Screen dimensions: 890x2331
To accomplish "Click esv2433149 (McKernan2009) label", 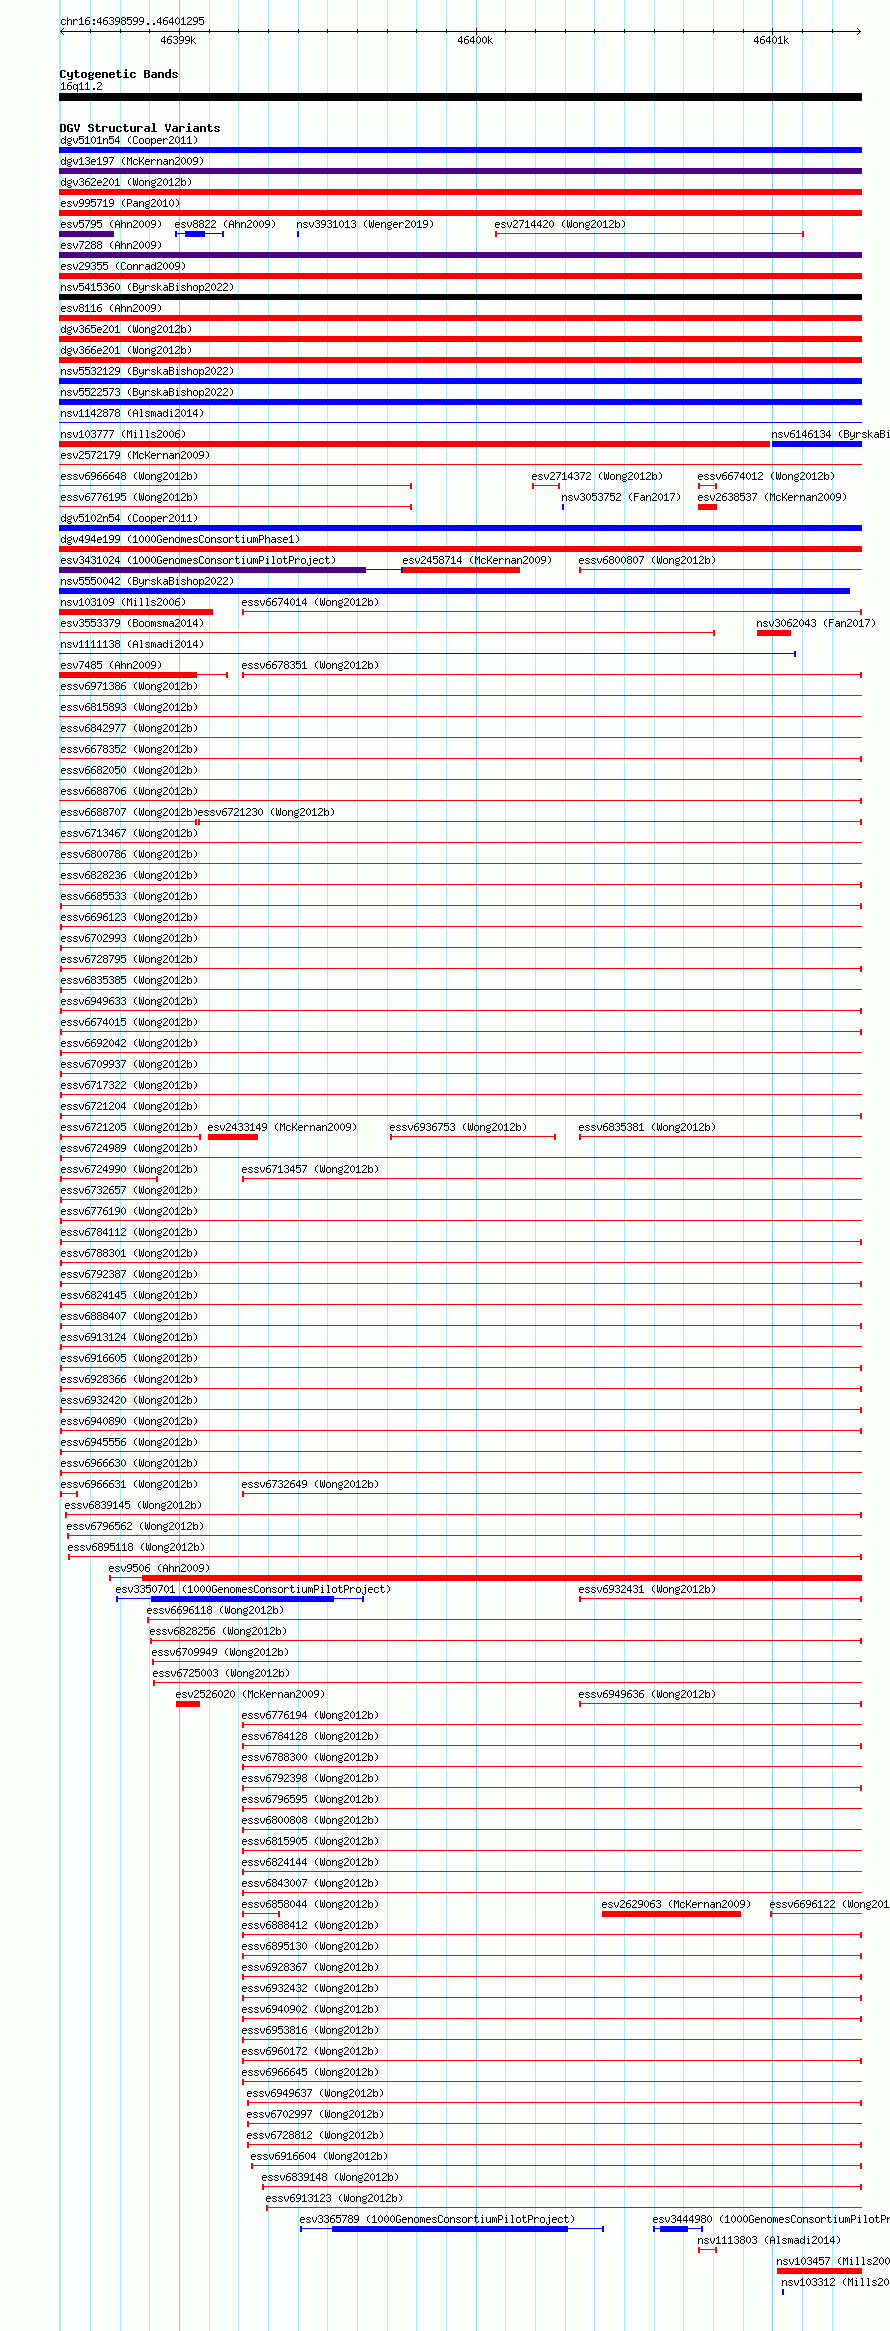I will (282, 1127).
